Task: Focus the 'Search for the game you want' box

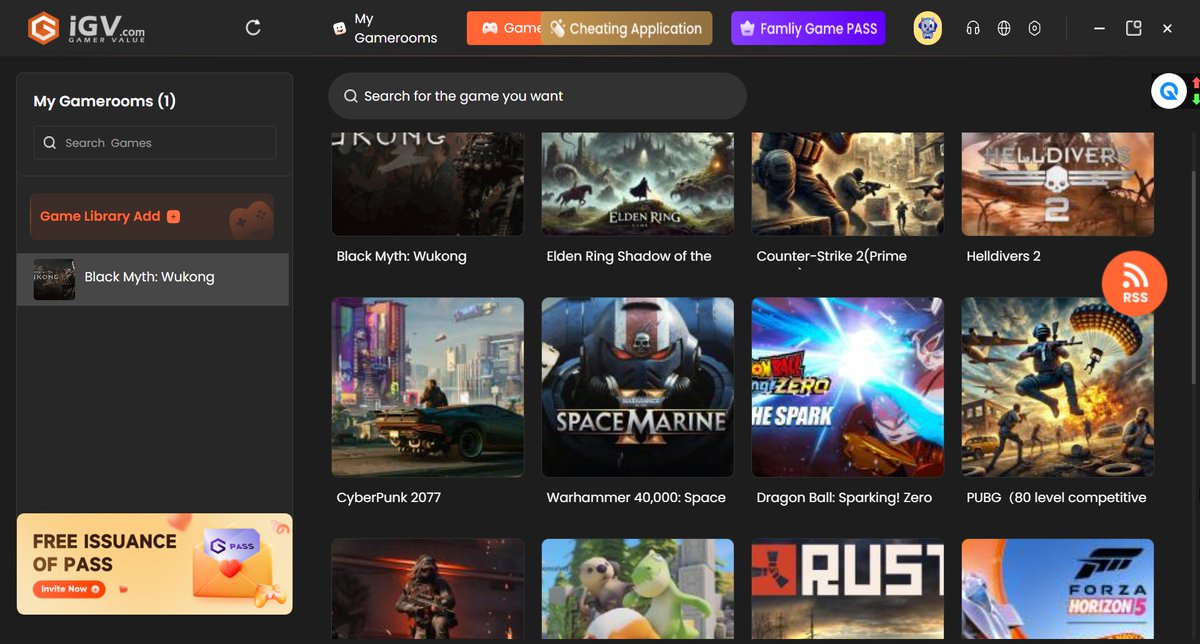Action: click(537, 96)
